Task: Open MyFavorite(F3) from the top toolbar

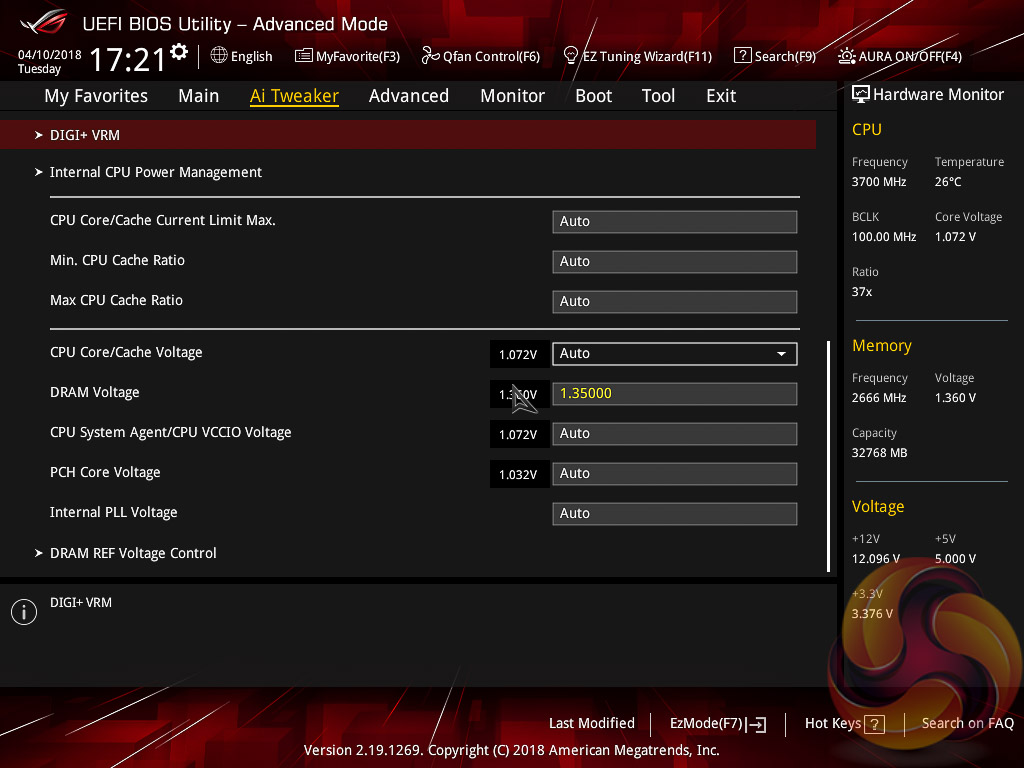Action: [347, 56]
